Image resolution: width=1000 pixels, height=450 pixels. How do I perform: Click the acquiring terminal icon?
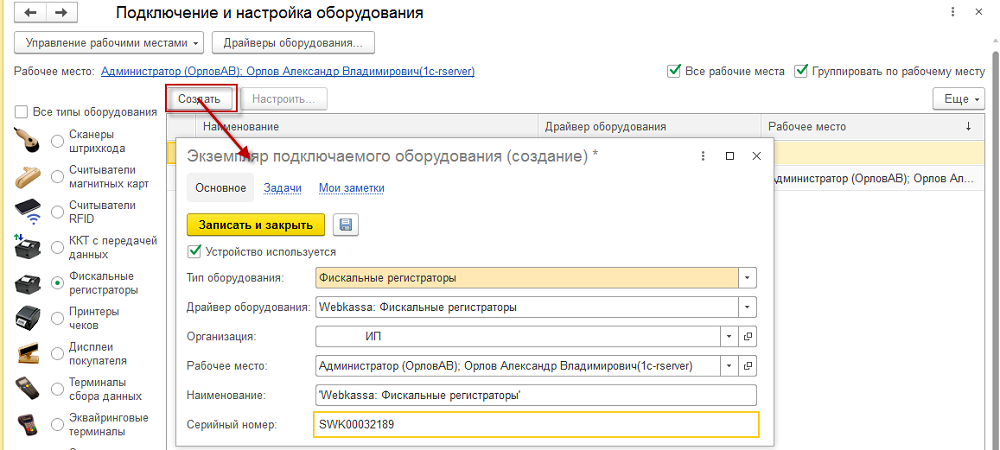[28, 425]
